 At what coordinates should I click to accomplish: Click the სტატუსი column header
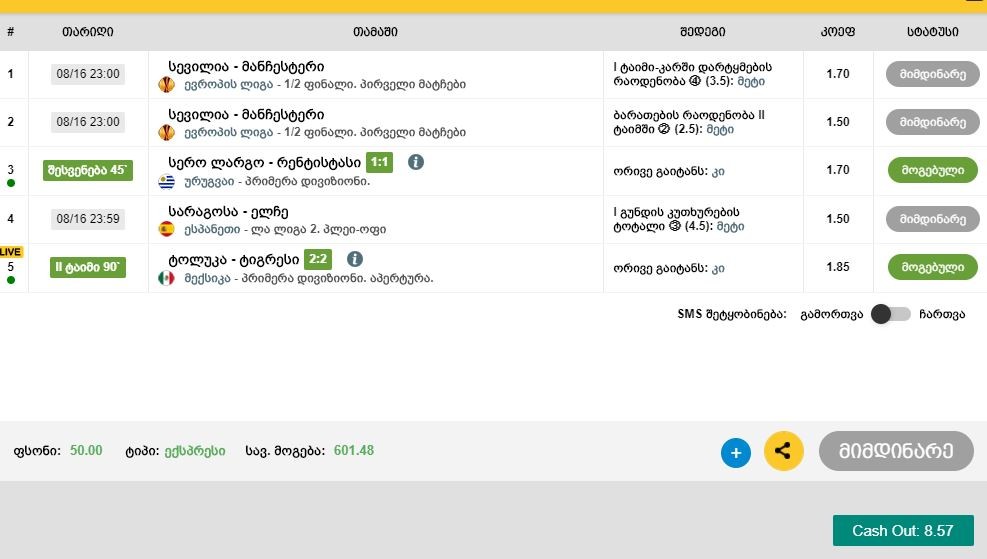click(x=932, y=31)
